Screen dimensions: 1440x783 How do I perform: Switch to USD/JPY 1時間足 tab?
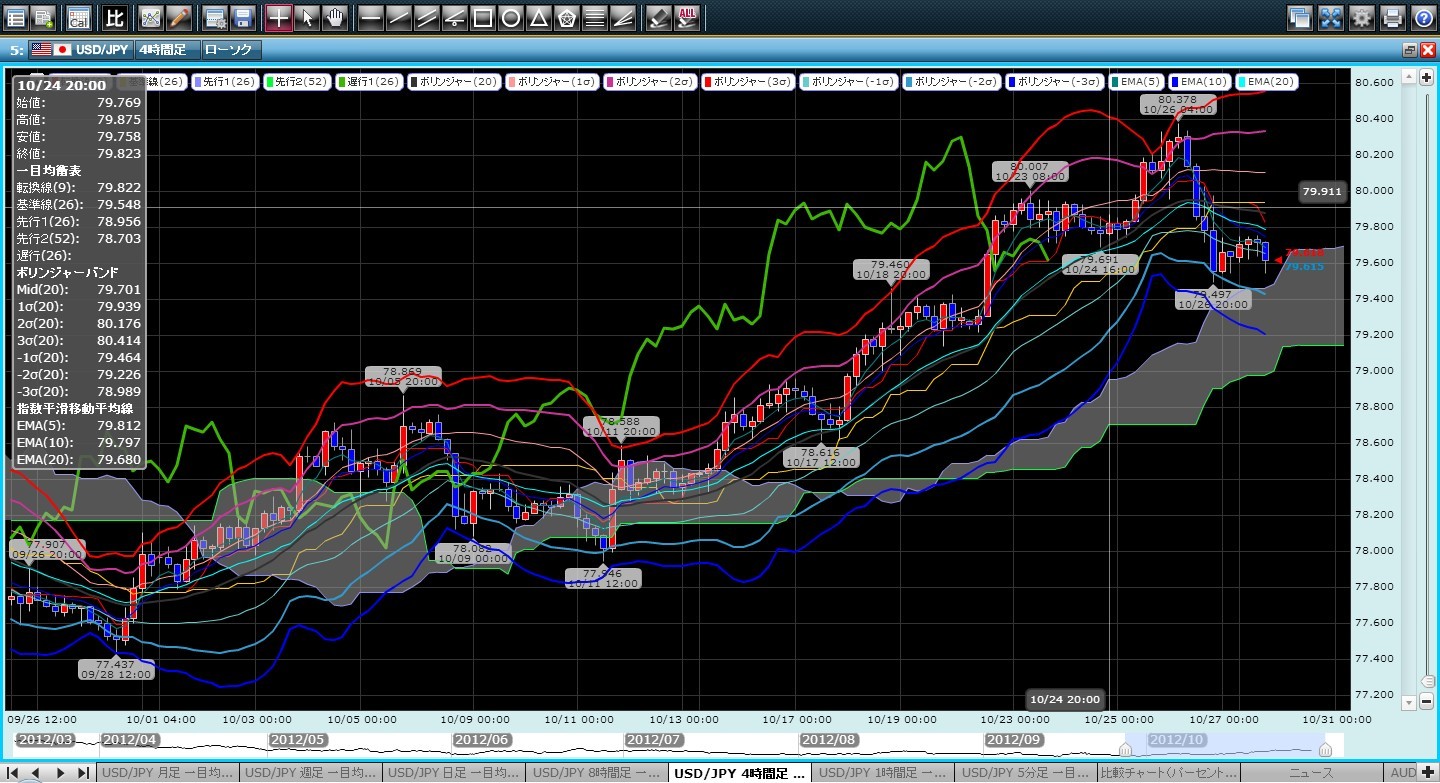(882, 773)
